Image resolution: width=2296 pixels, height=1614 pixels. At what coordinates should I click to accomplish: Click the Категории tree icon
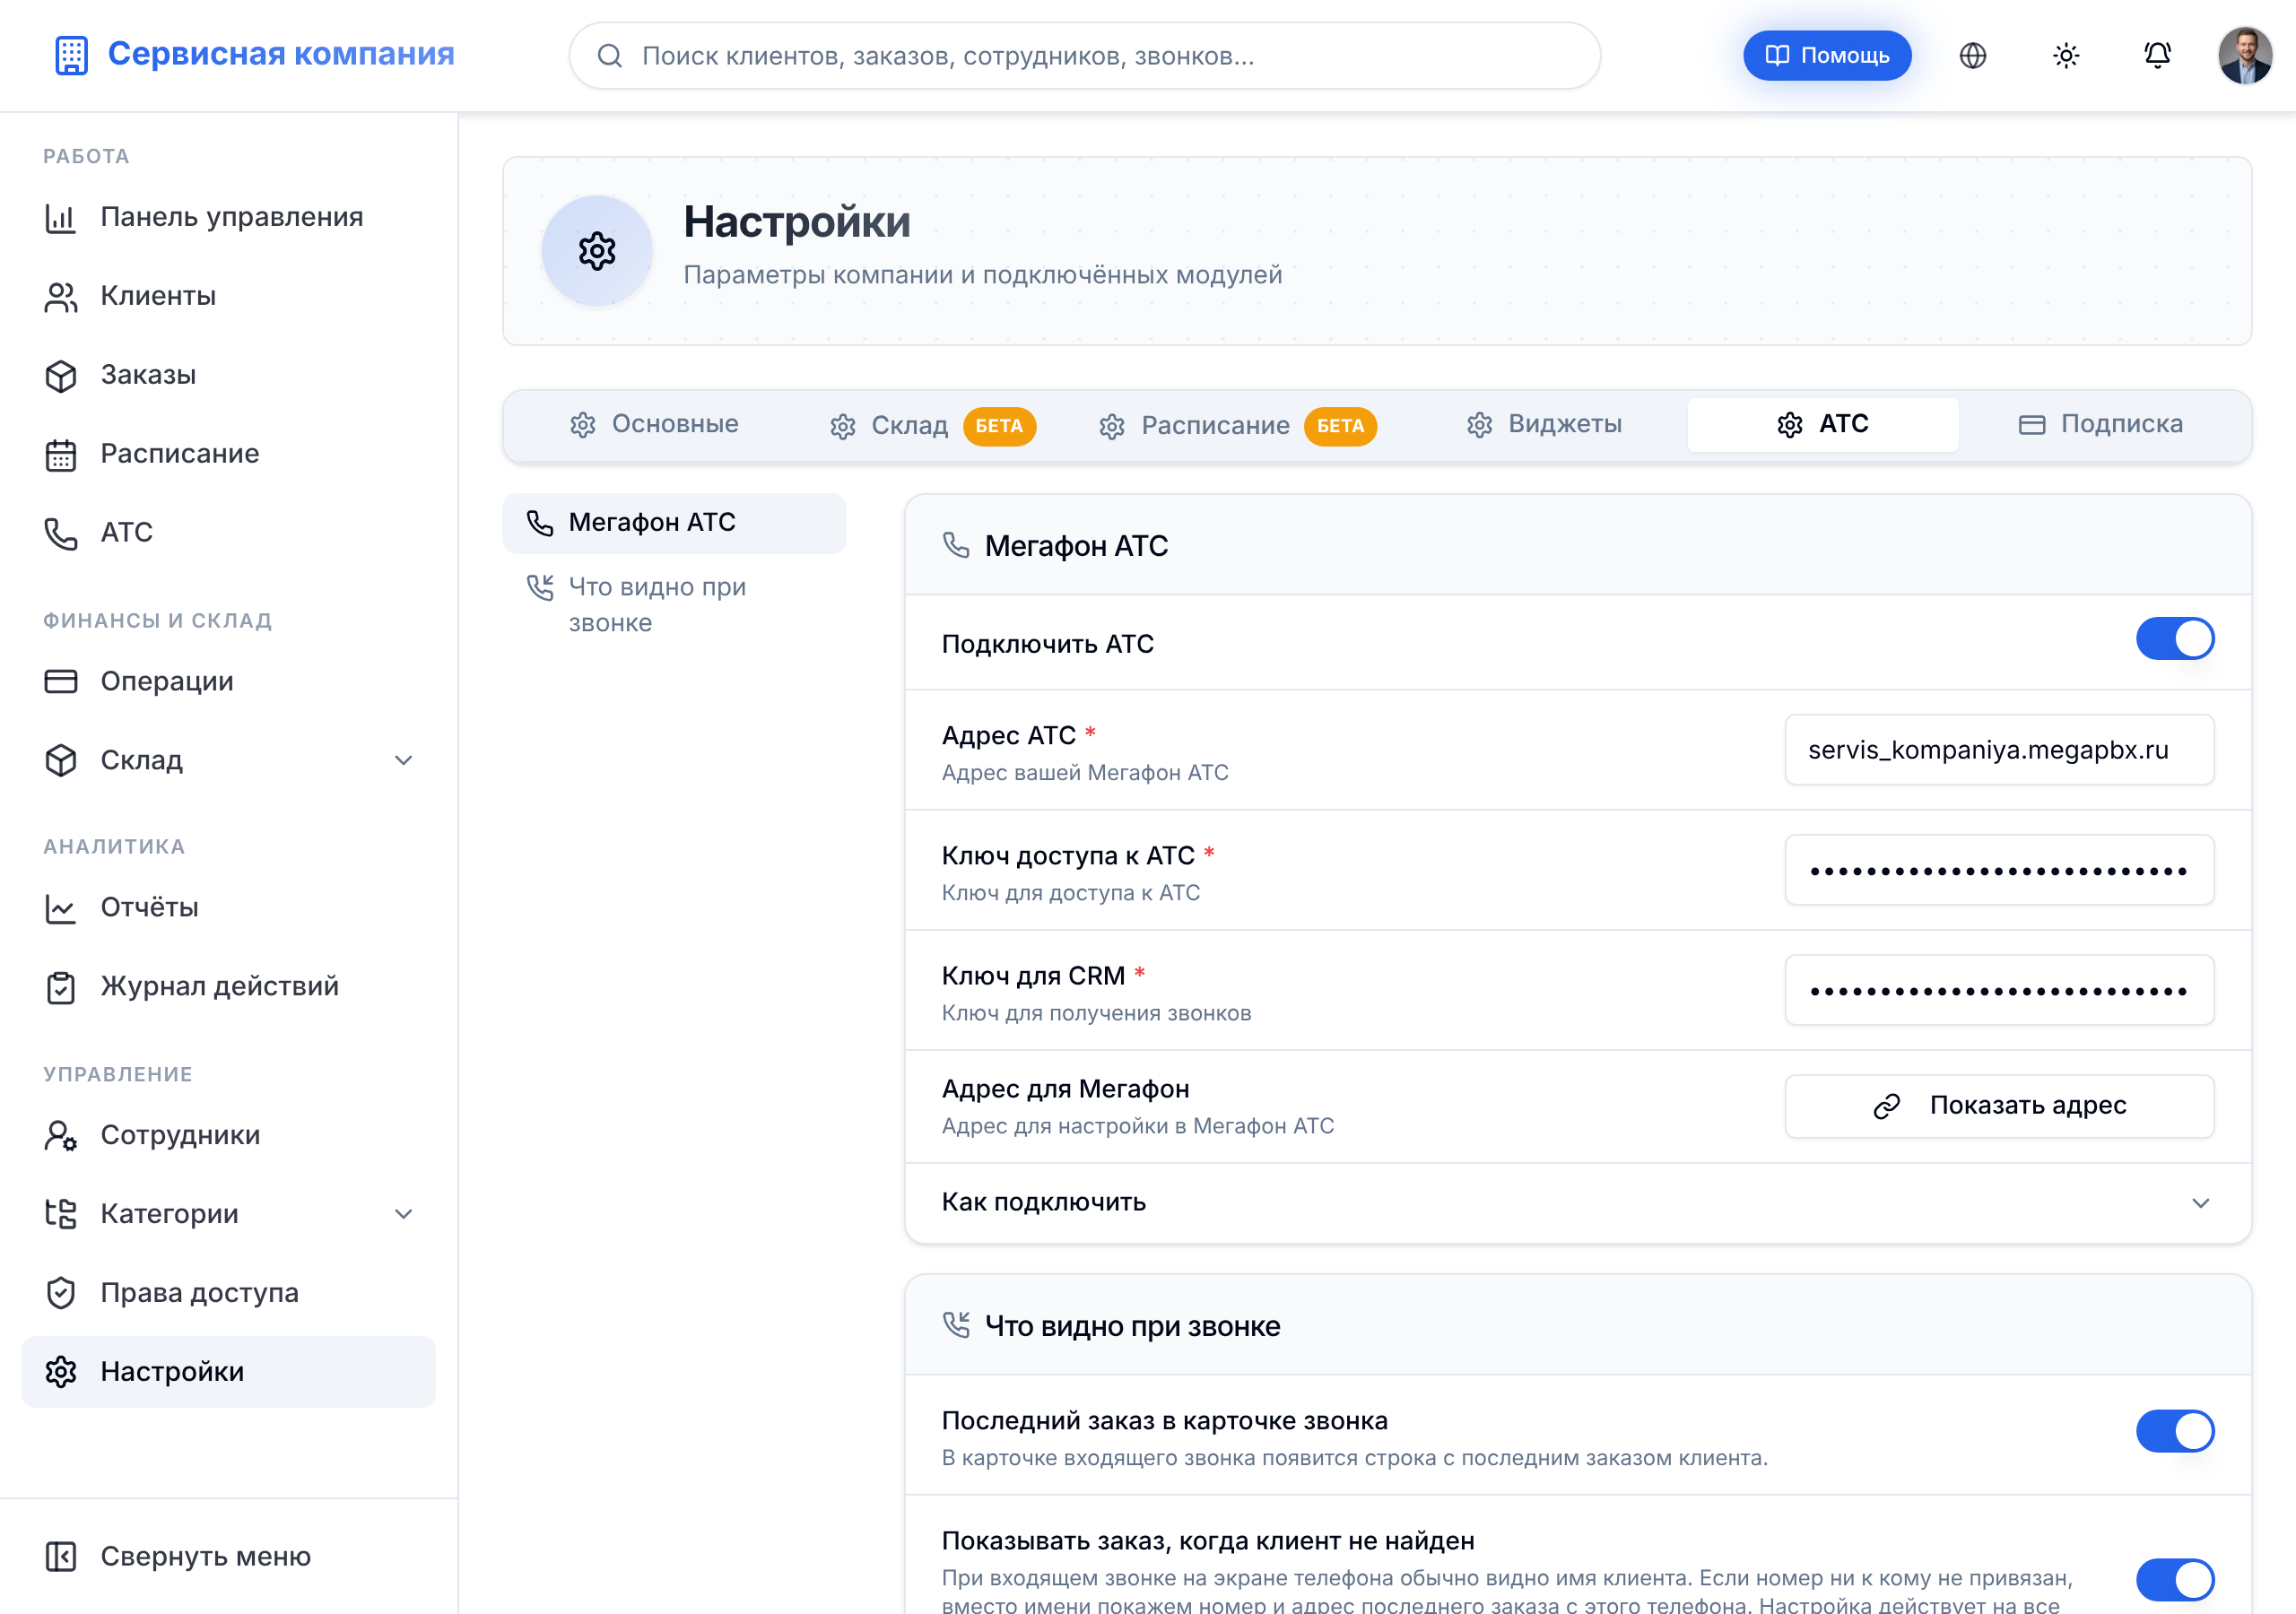click(61, 1214)
